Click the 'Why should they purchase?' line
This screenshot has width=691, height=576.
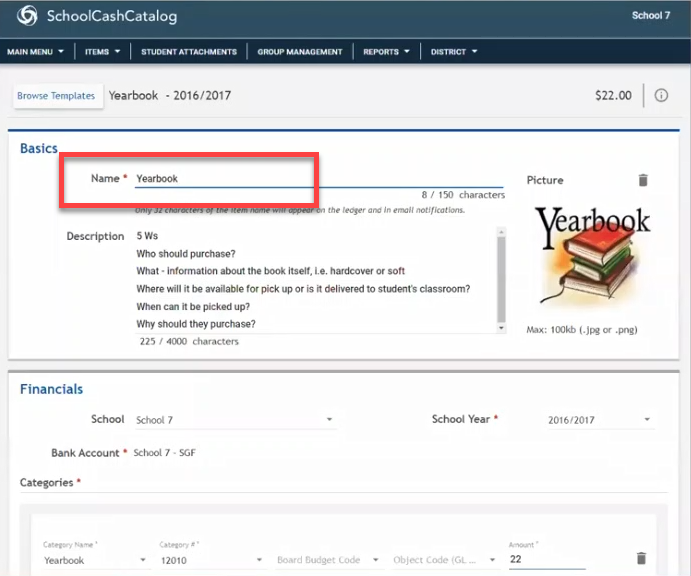[x=196, y=324]
